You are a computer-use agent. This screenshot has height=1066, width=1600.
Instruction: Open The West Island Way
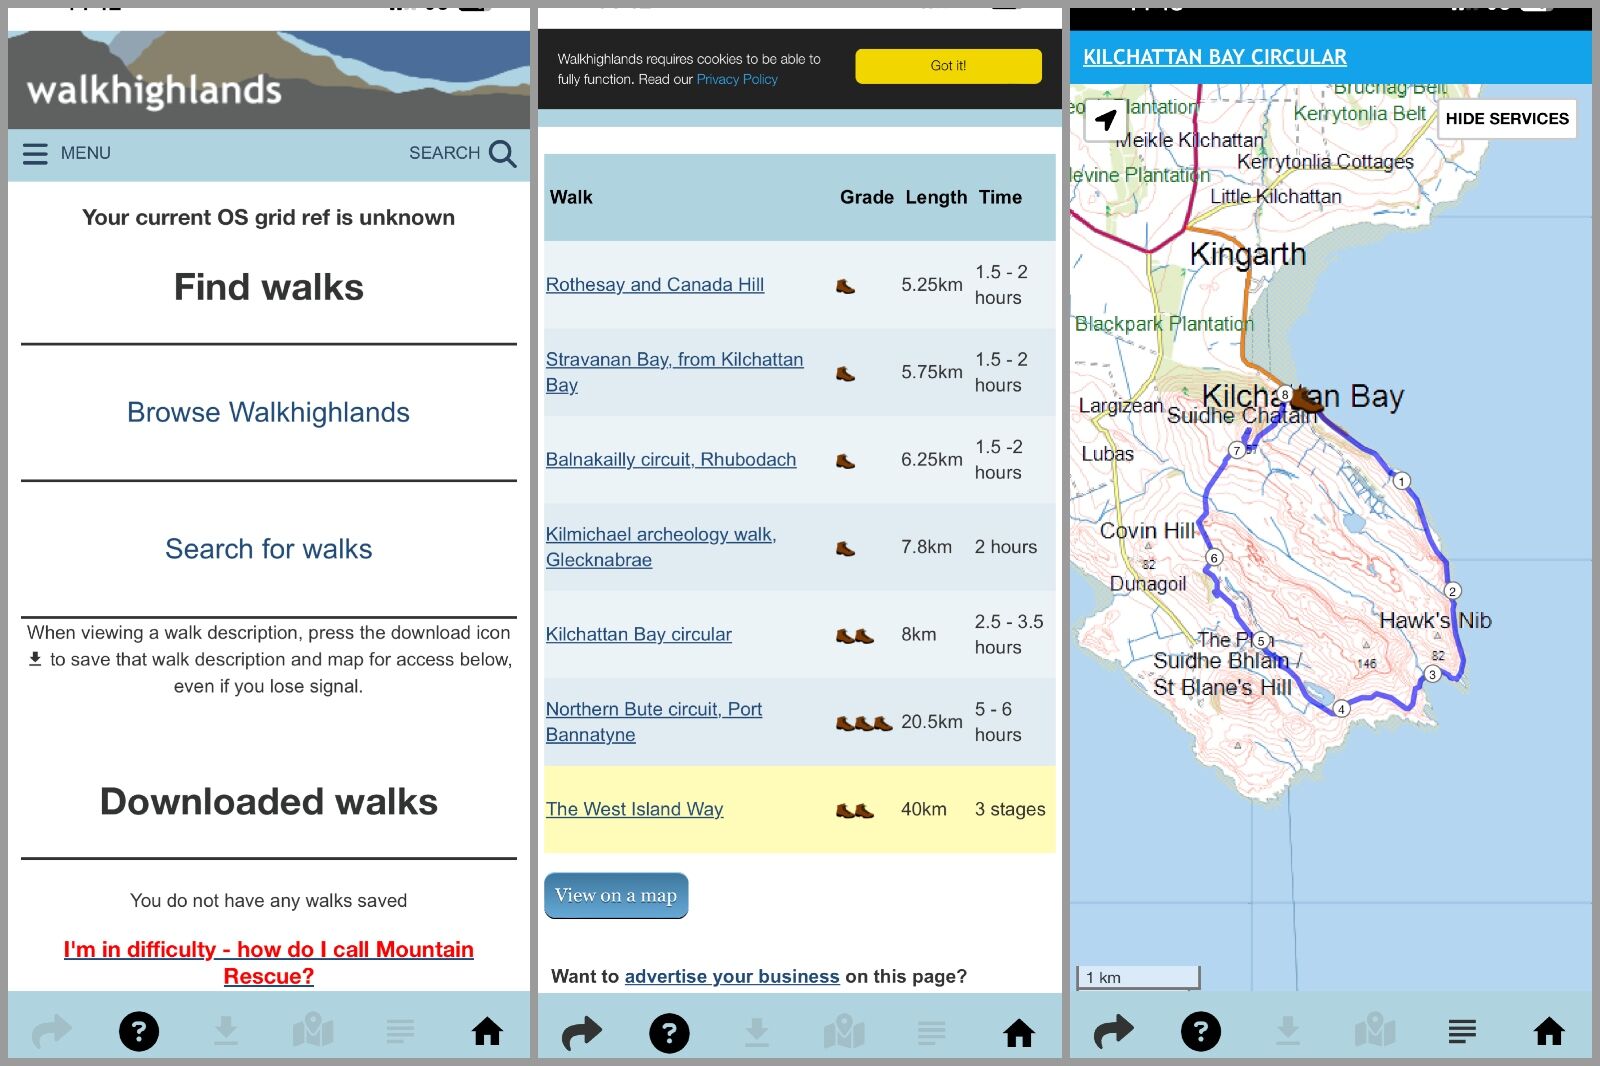pos(634,809)
